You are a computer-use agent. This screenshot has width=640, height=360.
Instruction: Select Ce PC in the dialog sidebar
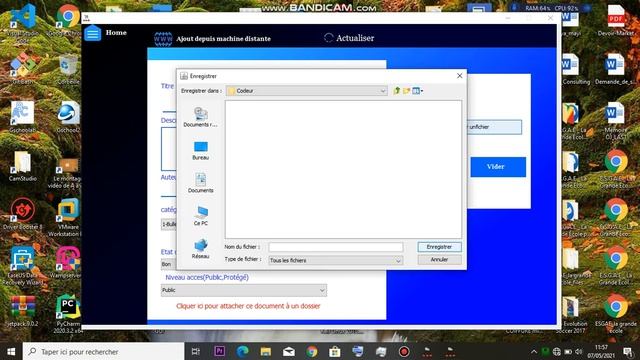click(x=200, y=216)
